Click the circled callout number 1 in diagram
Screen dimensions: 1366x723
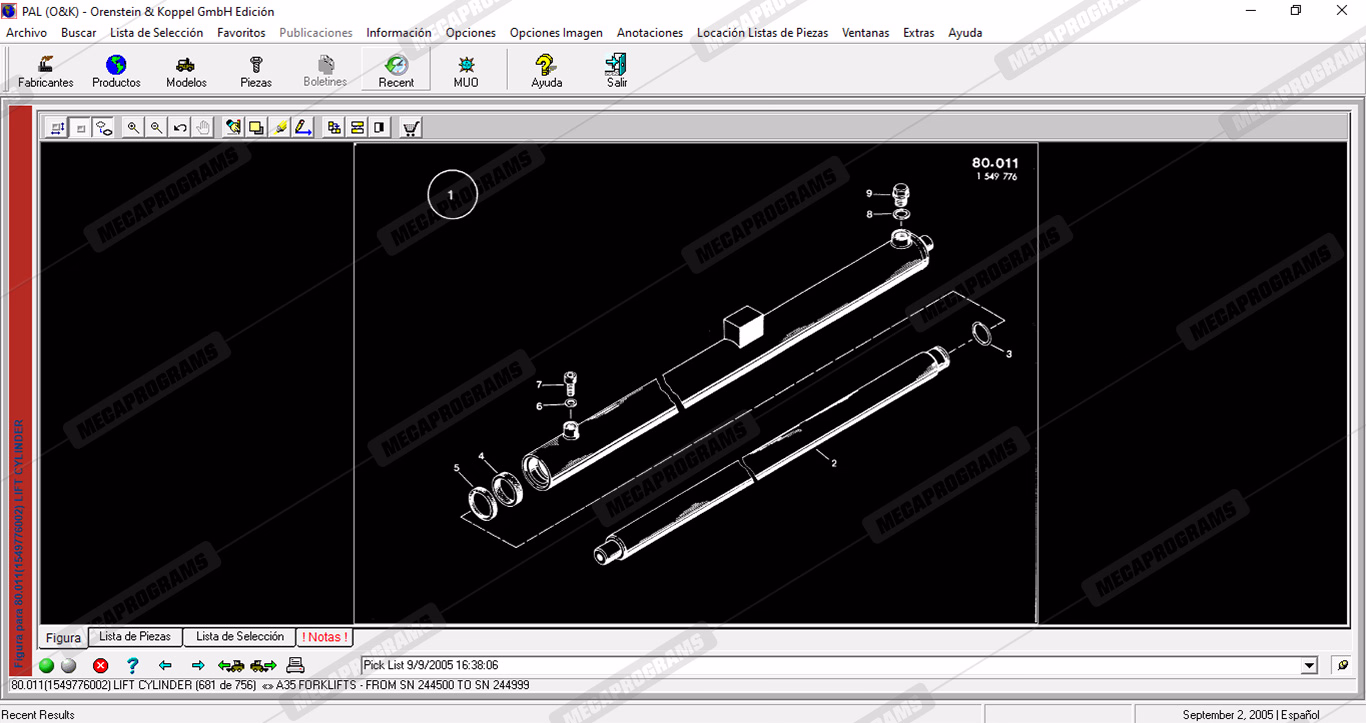[x=452, y=195]
